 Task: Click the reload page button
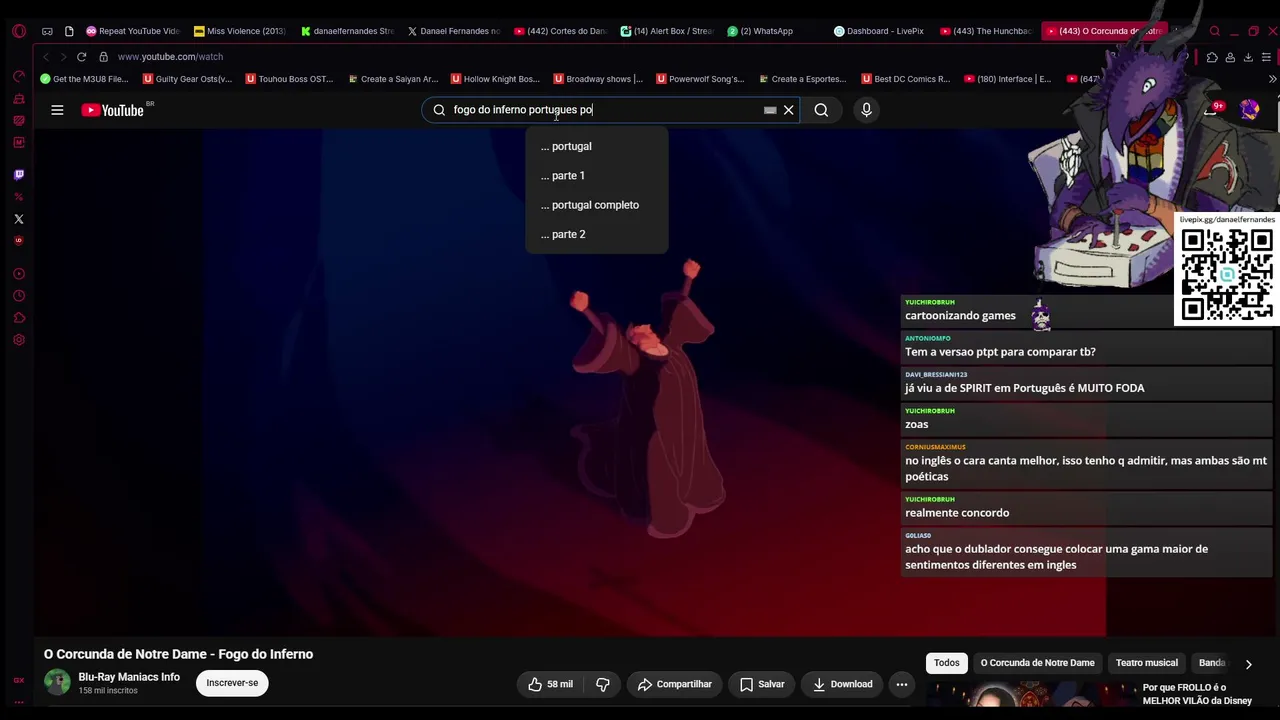click(x=81, y=57)
